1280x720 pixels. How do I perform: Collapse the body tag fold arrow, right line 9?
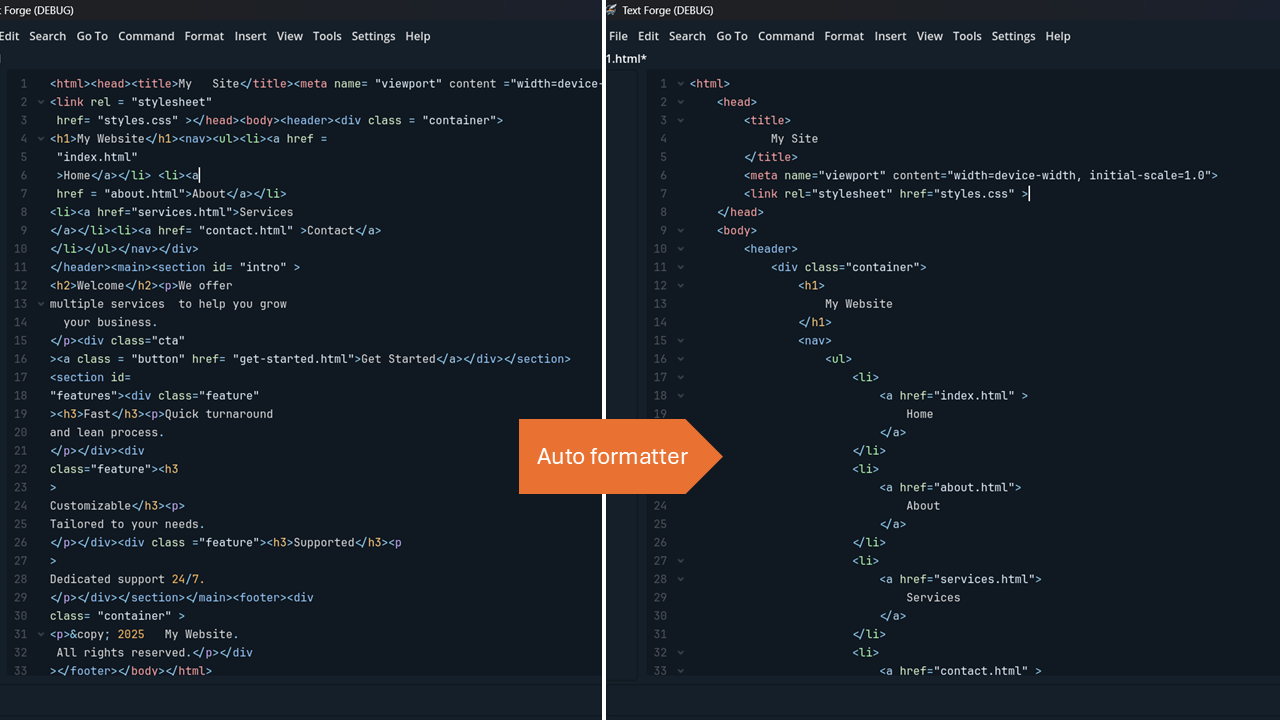680,230
